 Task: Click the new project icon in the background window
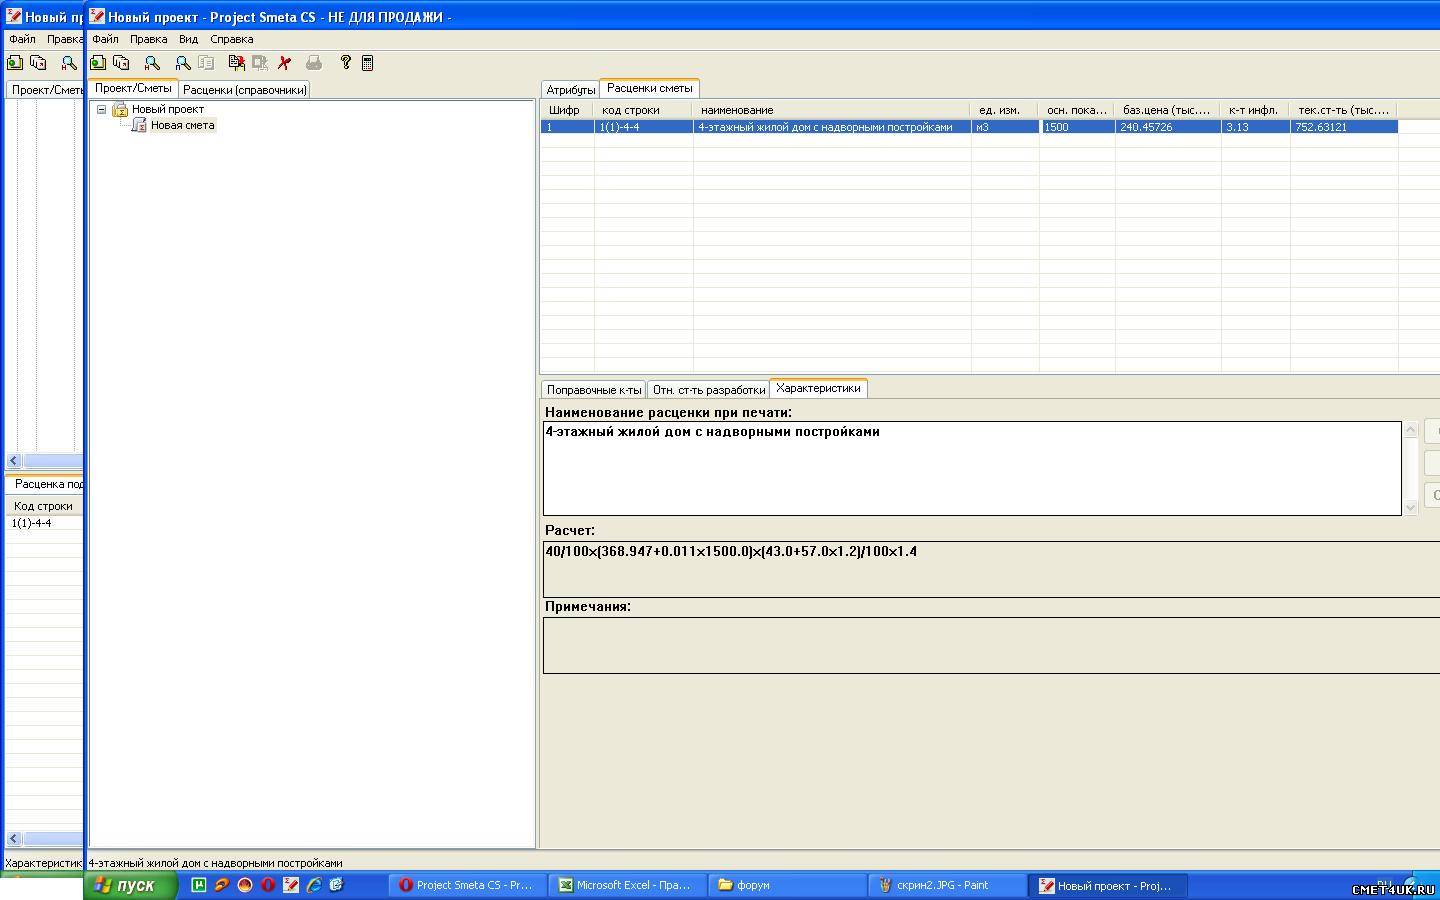(15, 63)
